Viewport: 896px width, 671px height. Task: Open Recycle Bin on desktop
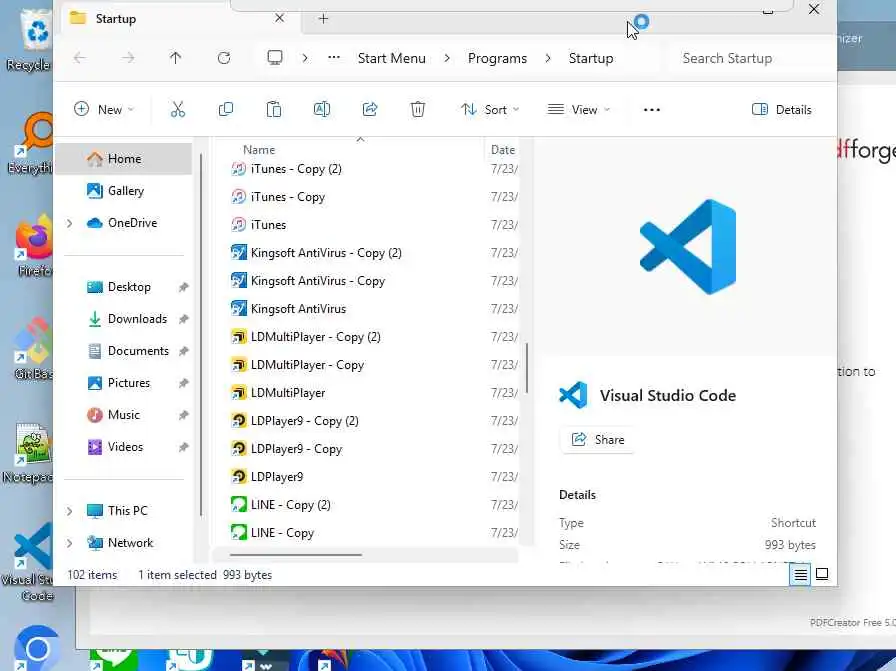coord(29,40)
